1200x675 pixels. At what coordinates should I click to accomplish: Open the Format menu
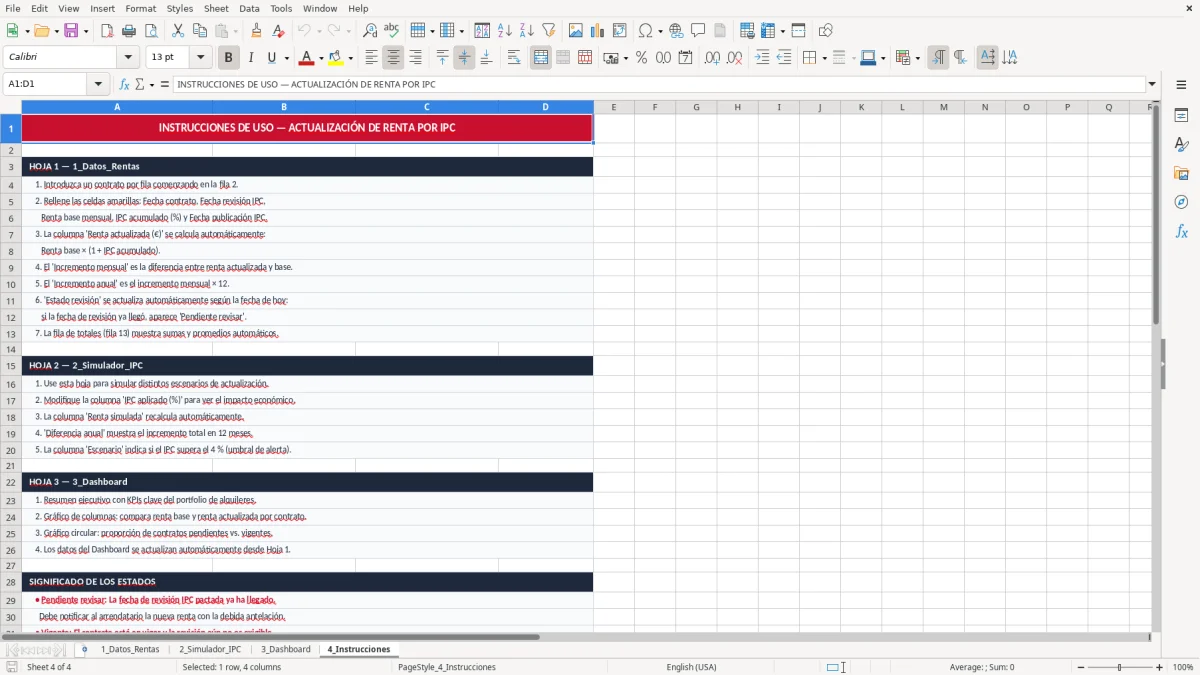140,8
